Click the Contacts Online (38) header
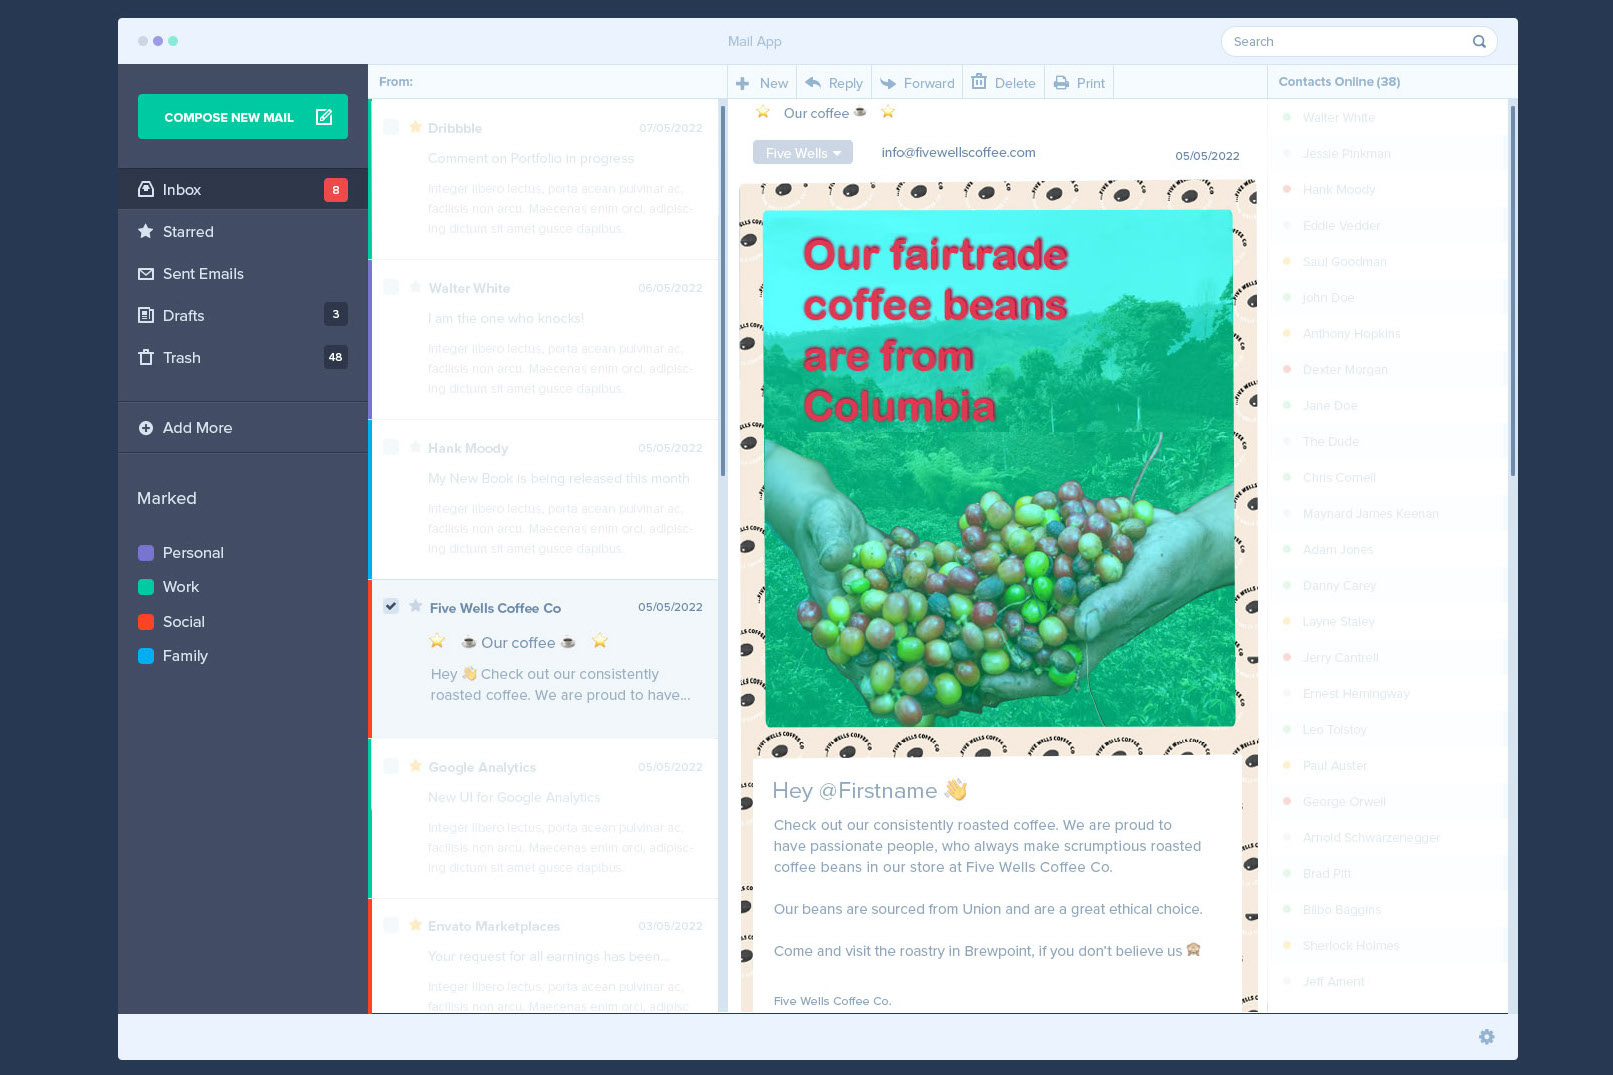Image resolution: width=1613 pixels, height=1075 pixels. pos(1339,82)
